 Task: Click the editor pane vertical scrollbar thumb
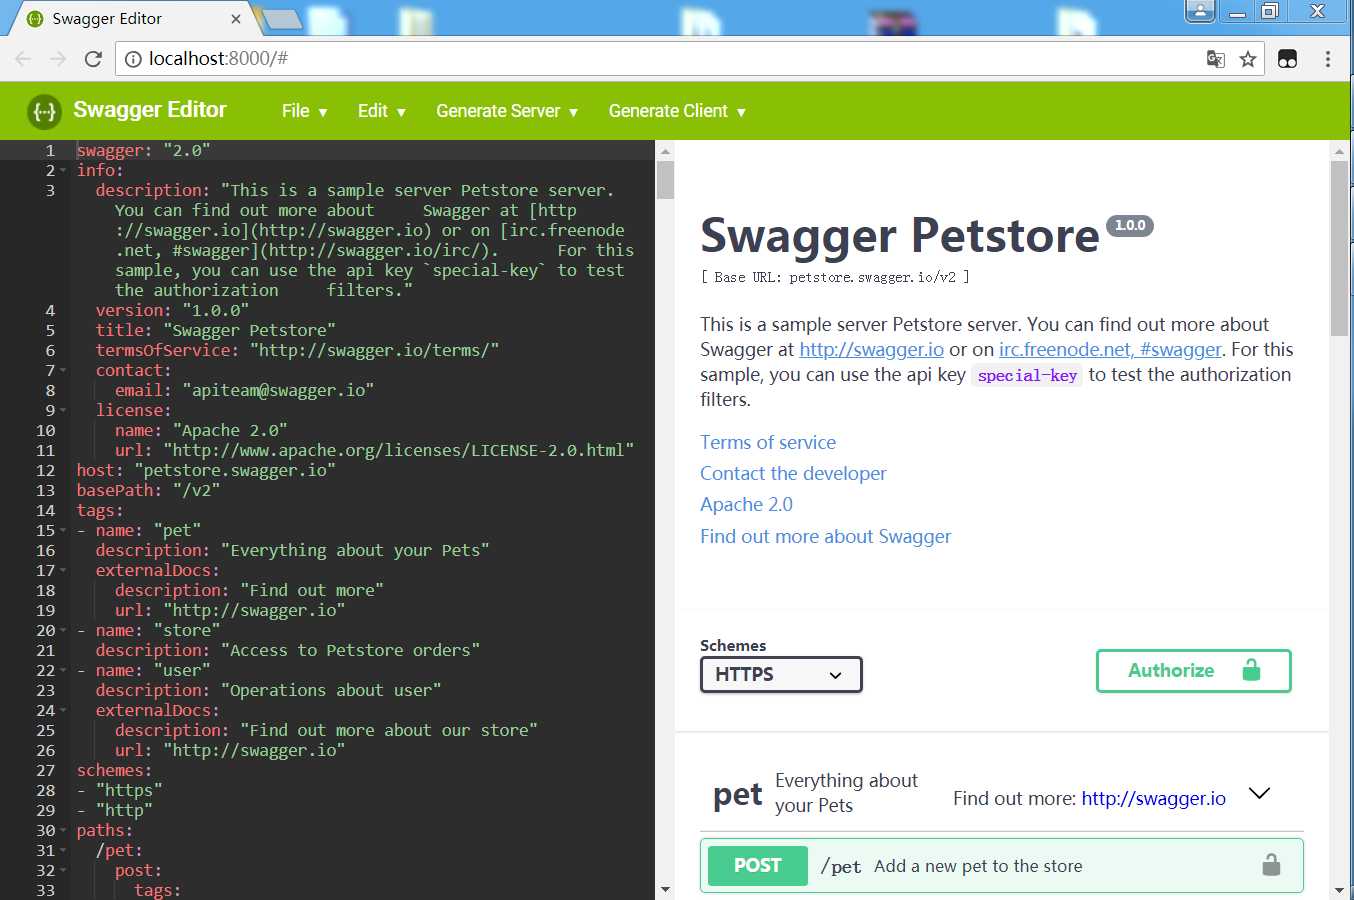point(665,180)
